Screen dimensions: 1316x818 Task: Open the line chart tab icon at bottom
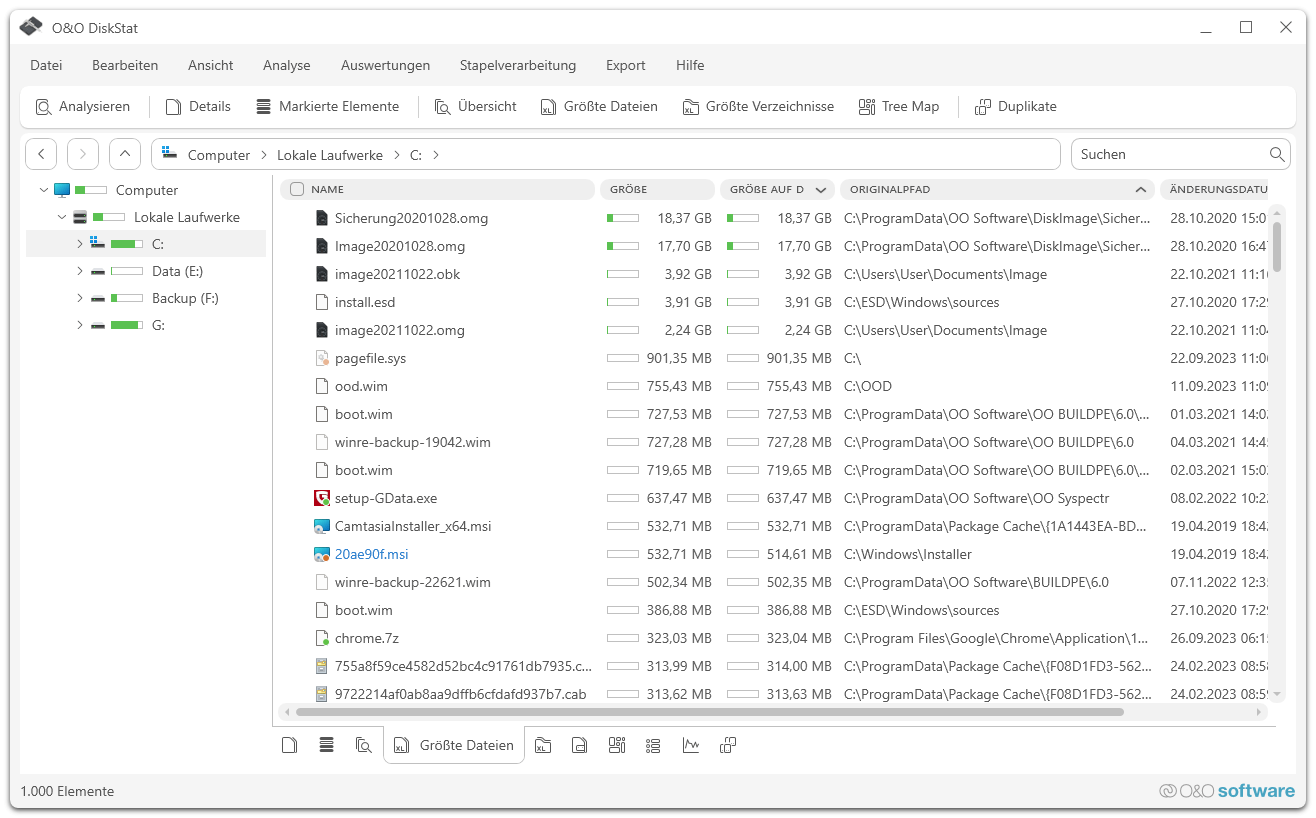click(x=691, y=745)
